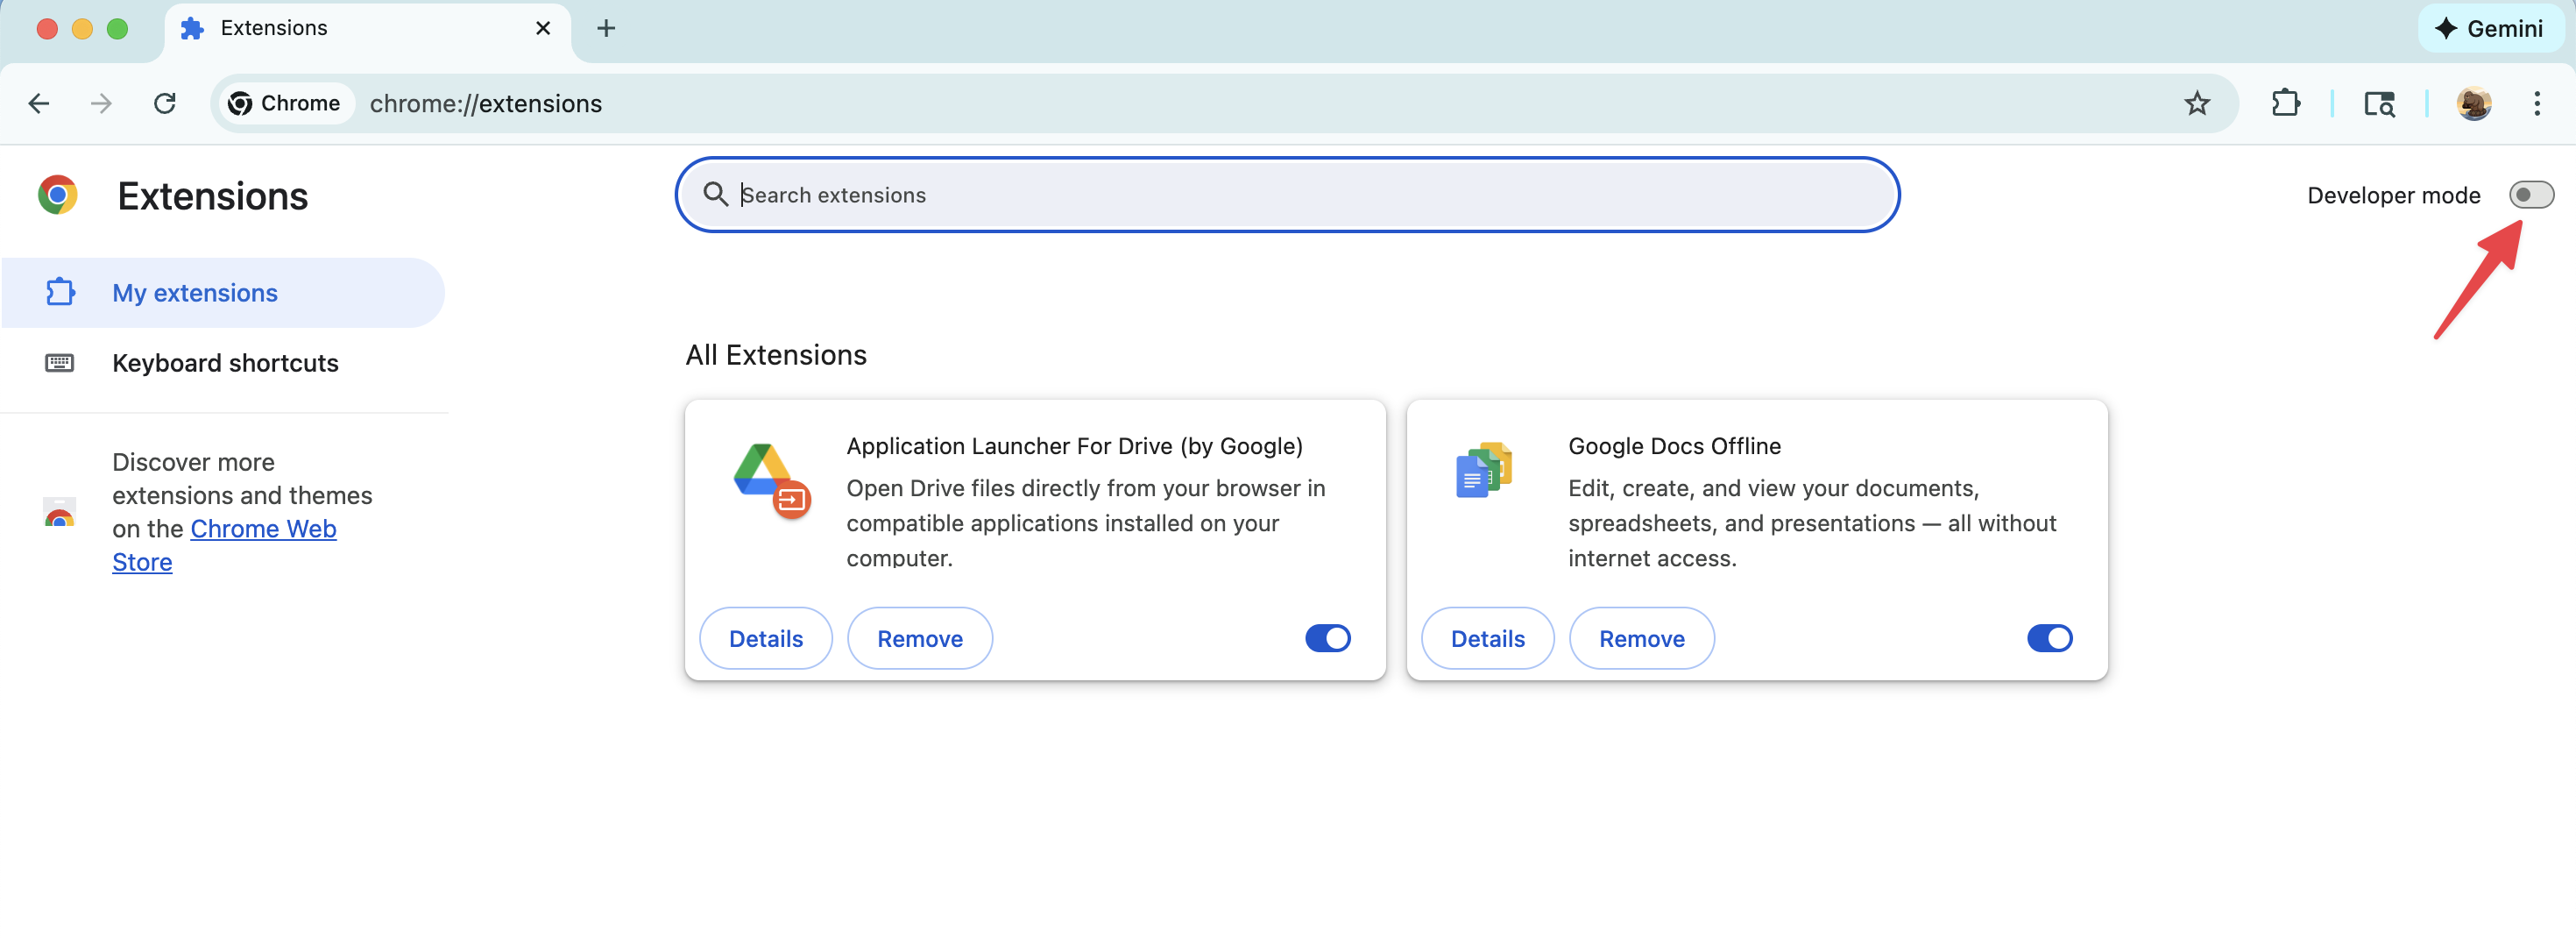The width and height of the screenshot is (2576, 938).
Task: Reload the extensions page
Action: click(165, 103)
